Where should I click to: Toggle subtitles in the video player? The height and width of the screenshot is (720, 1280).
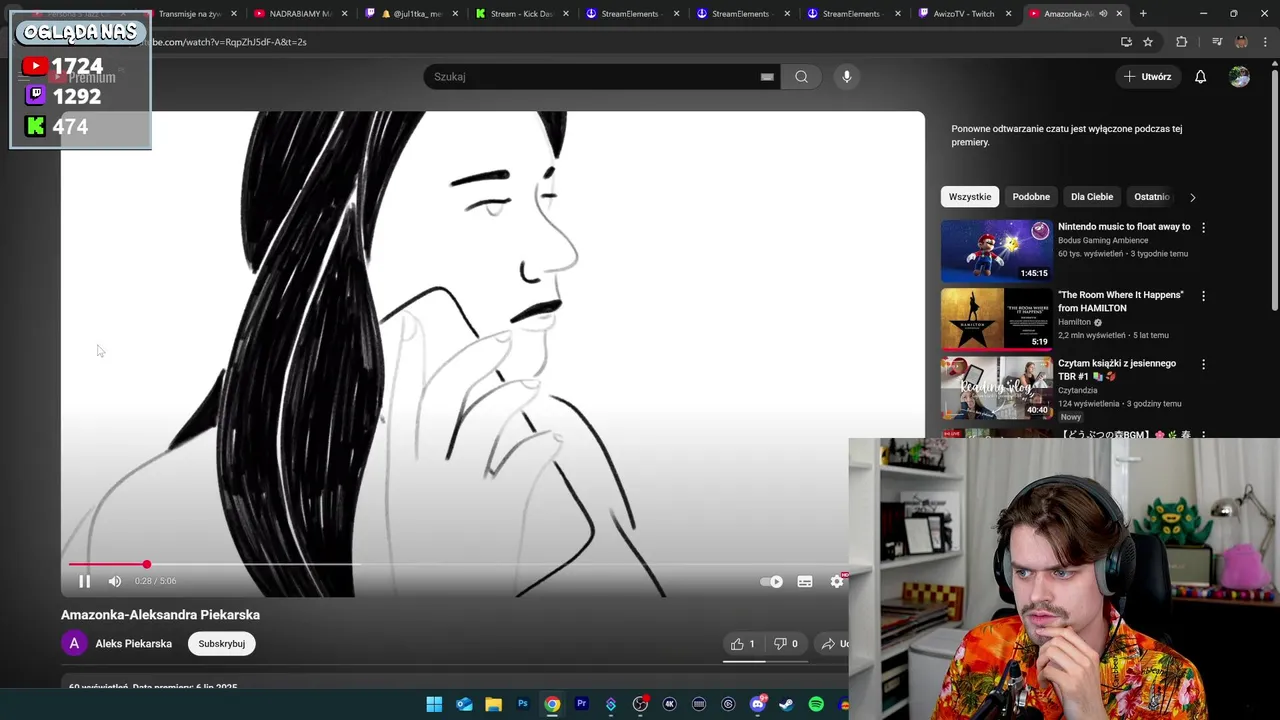tap(805, 581)
